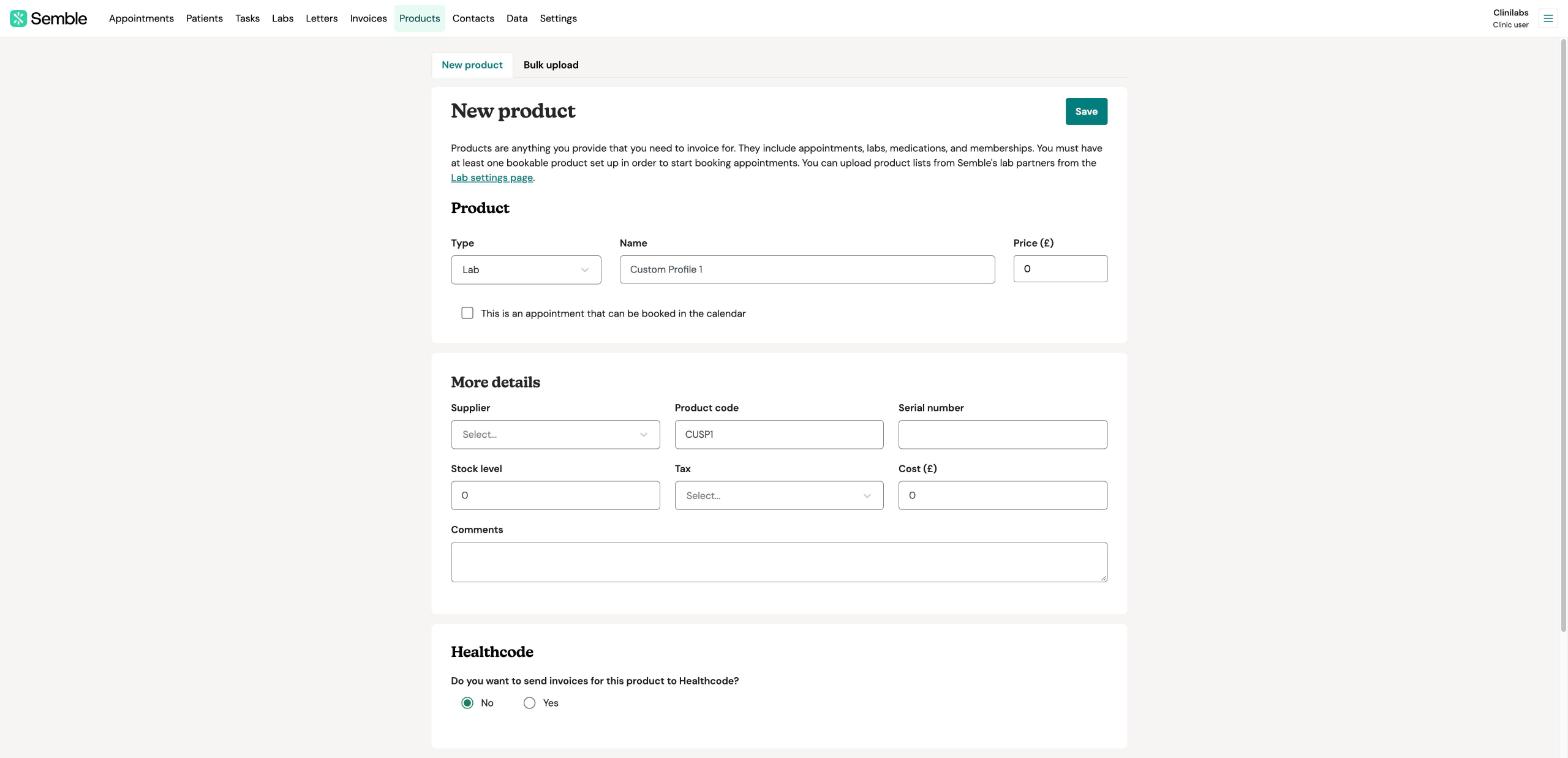Go to Settings in top navigation
The height and width of the screenshot is (758, 1568).
coord(558,19)
